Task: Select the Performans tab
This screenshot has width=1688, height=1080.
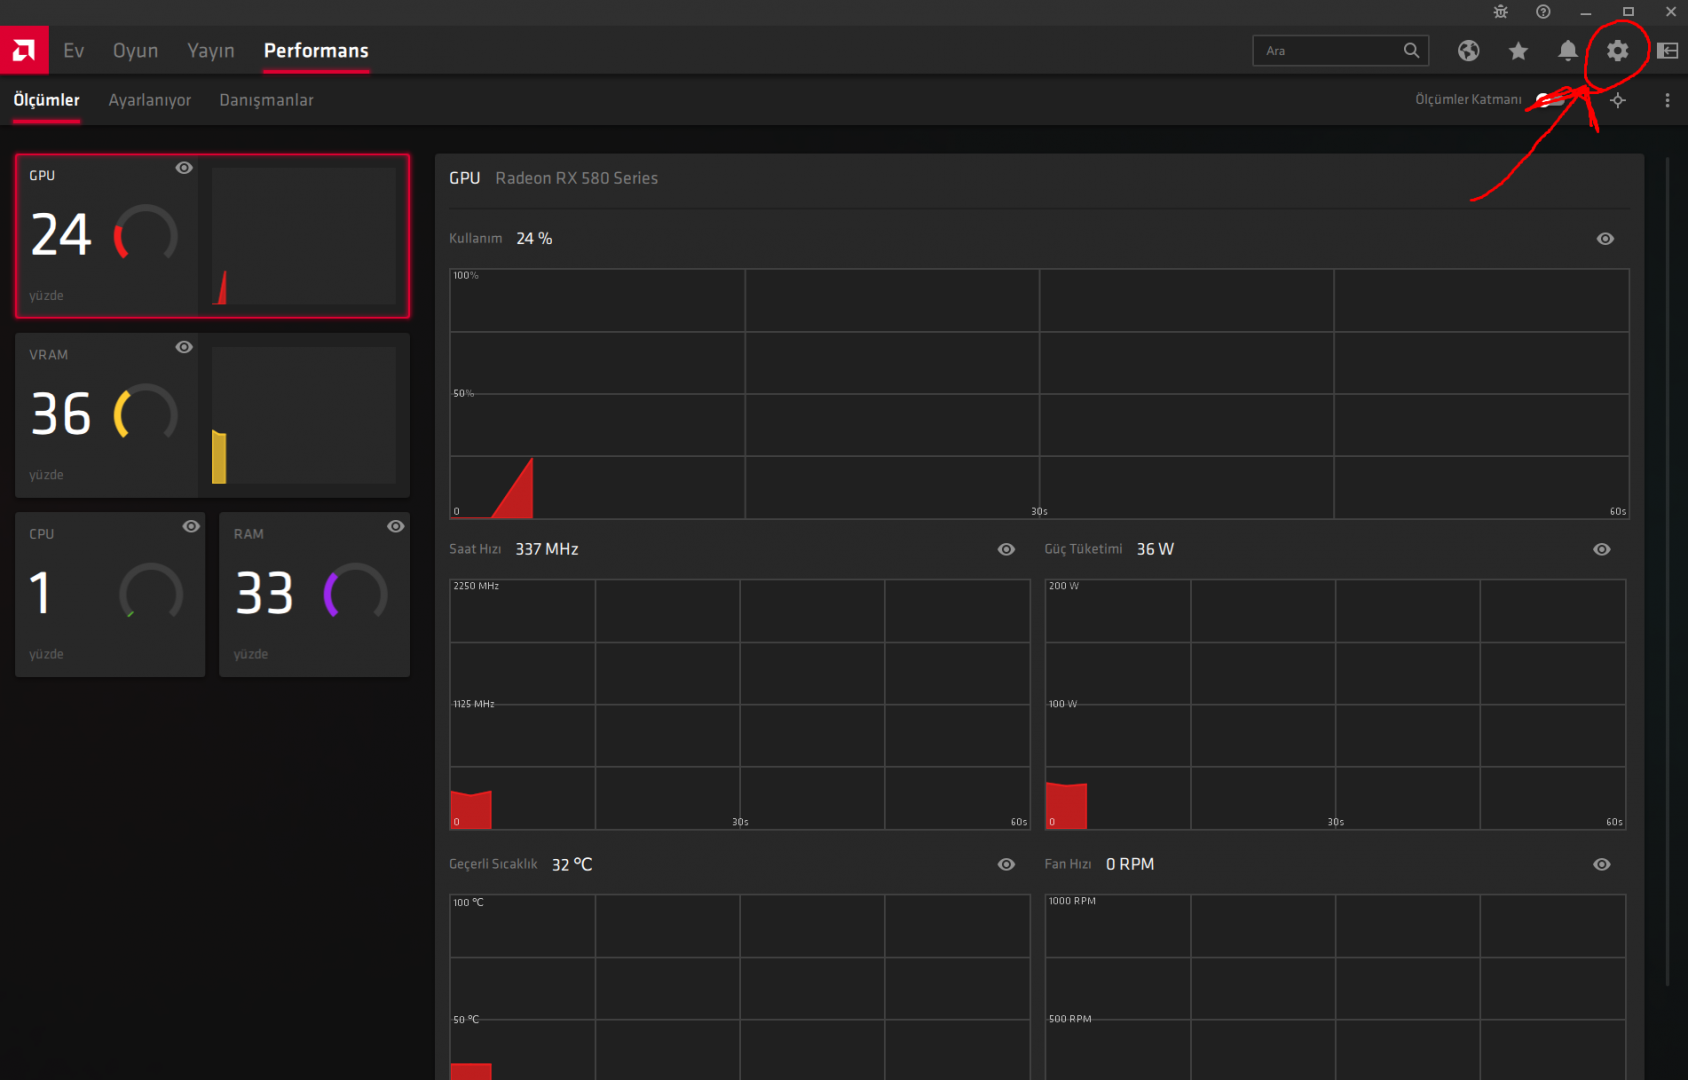Action: pos(316,50)
